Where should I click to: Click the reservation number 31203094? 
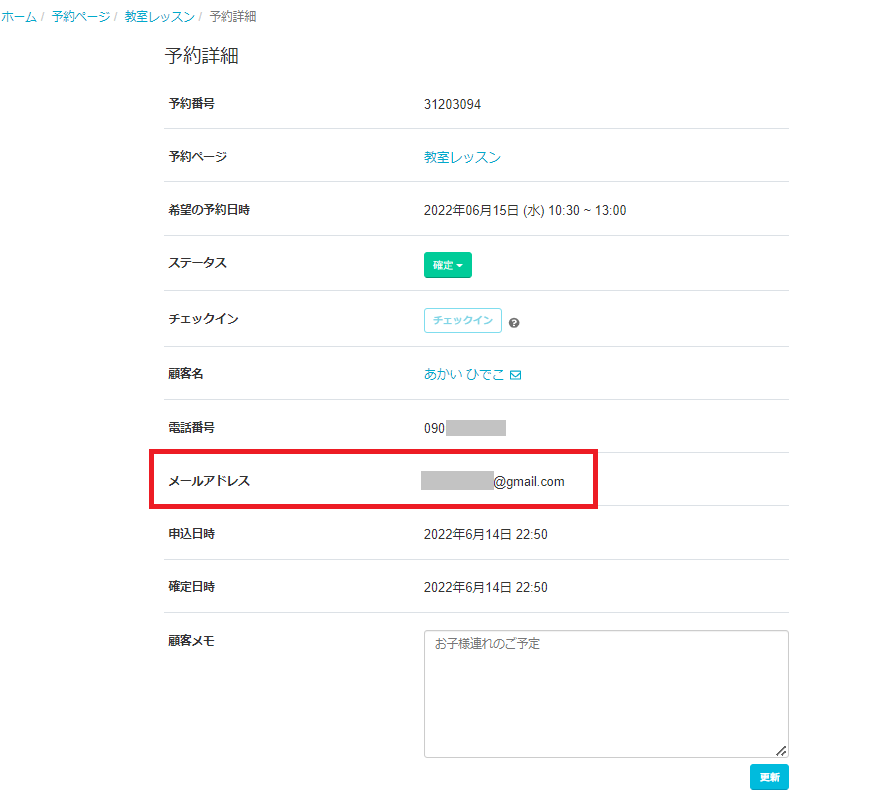[452, 104]
